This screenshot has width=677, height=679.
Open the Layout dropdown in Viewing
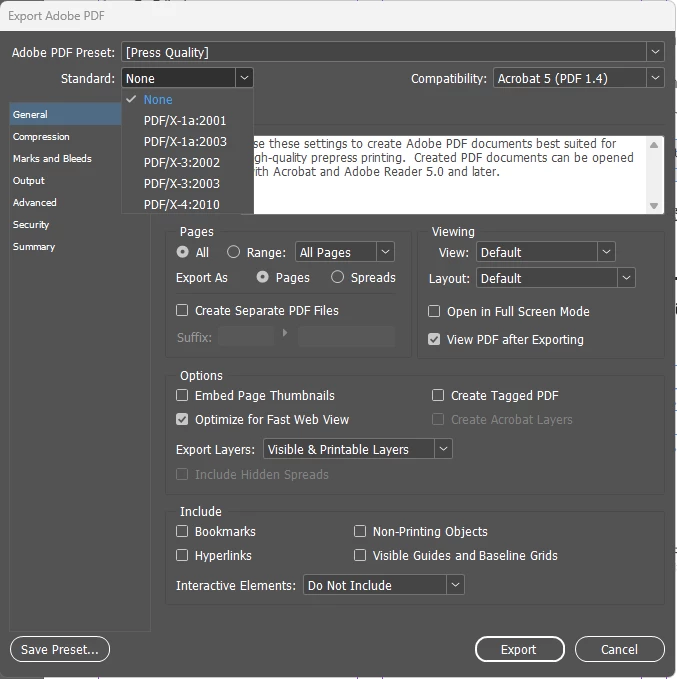coord(556,278)
